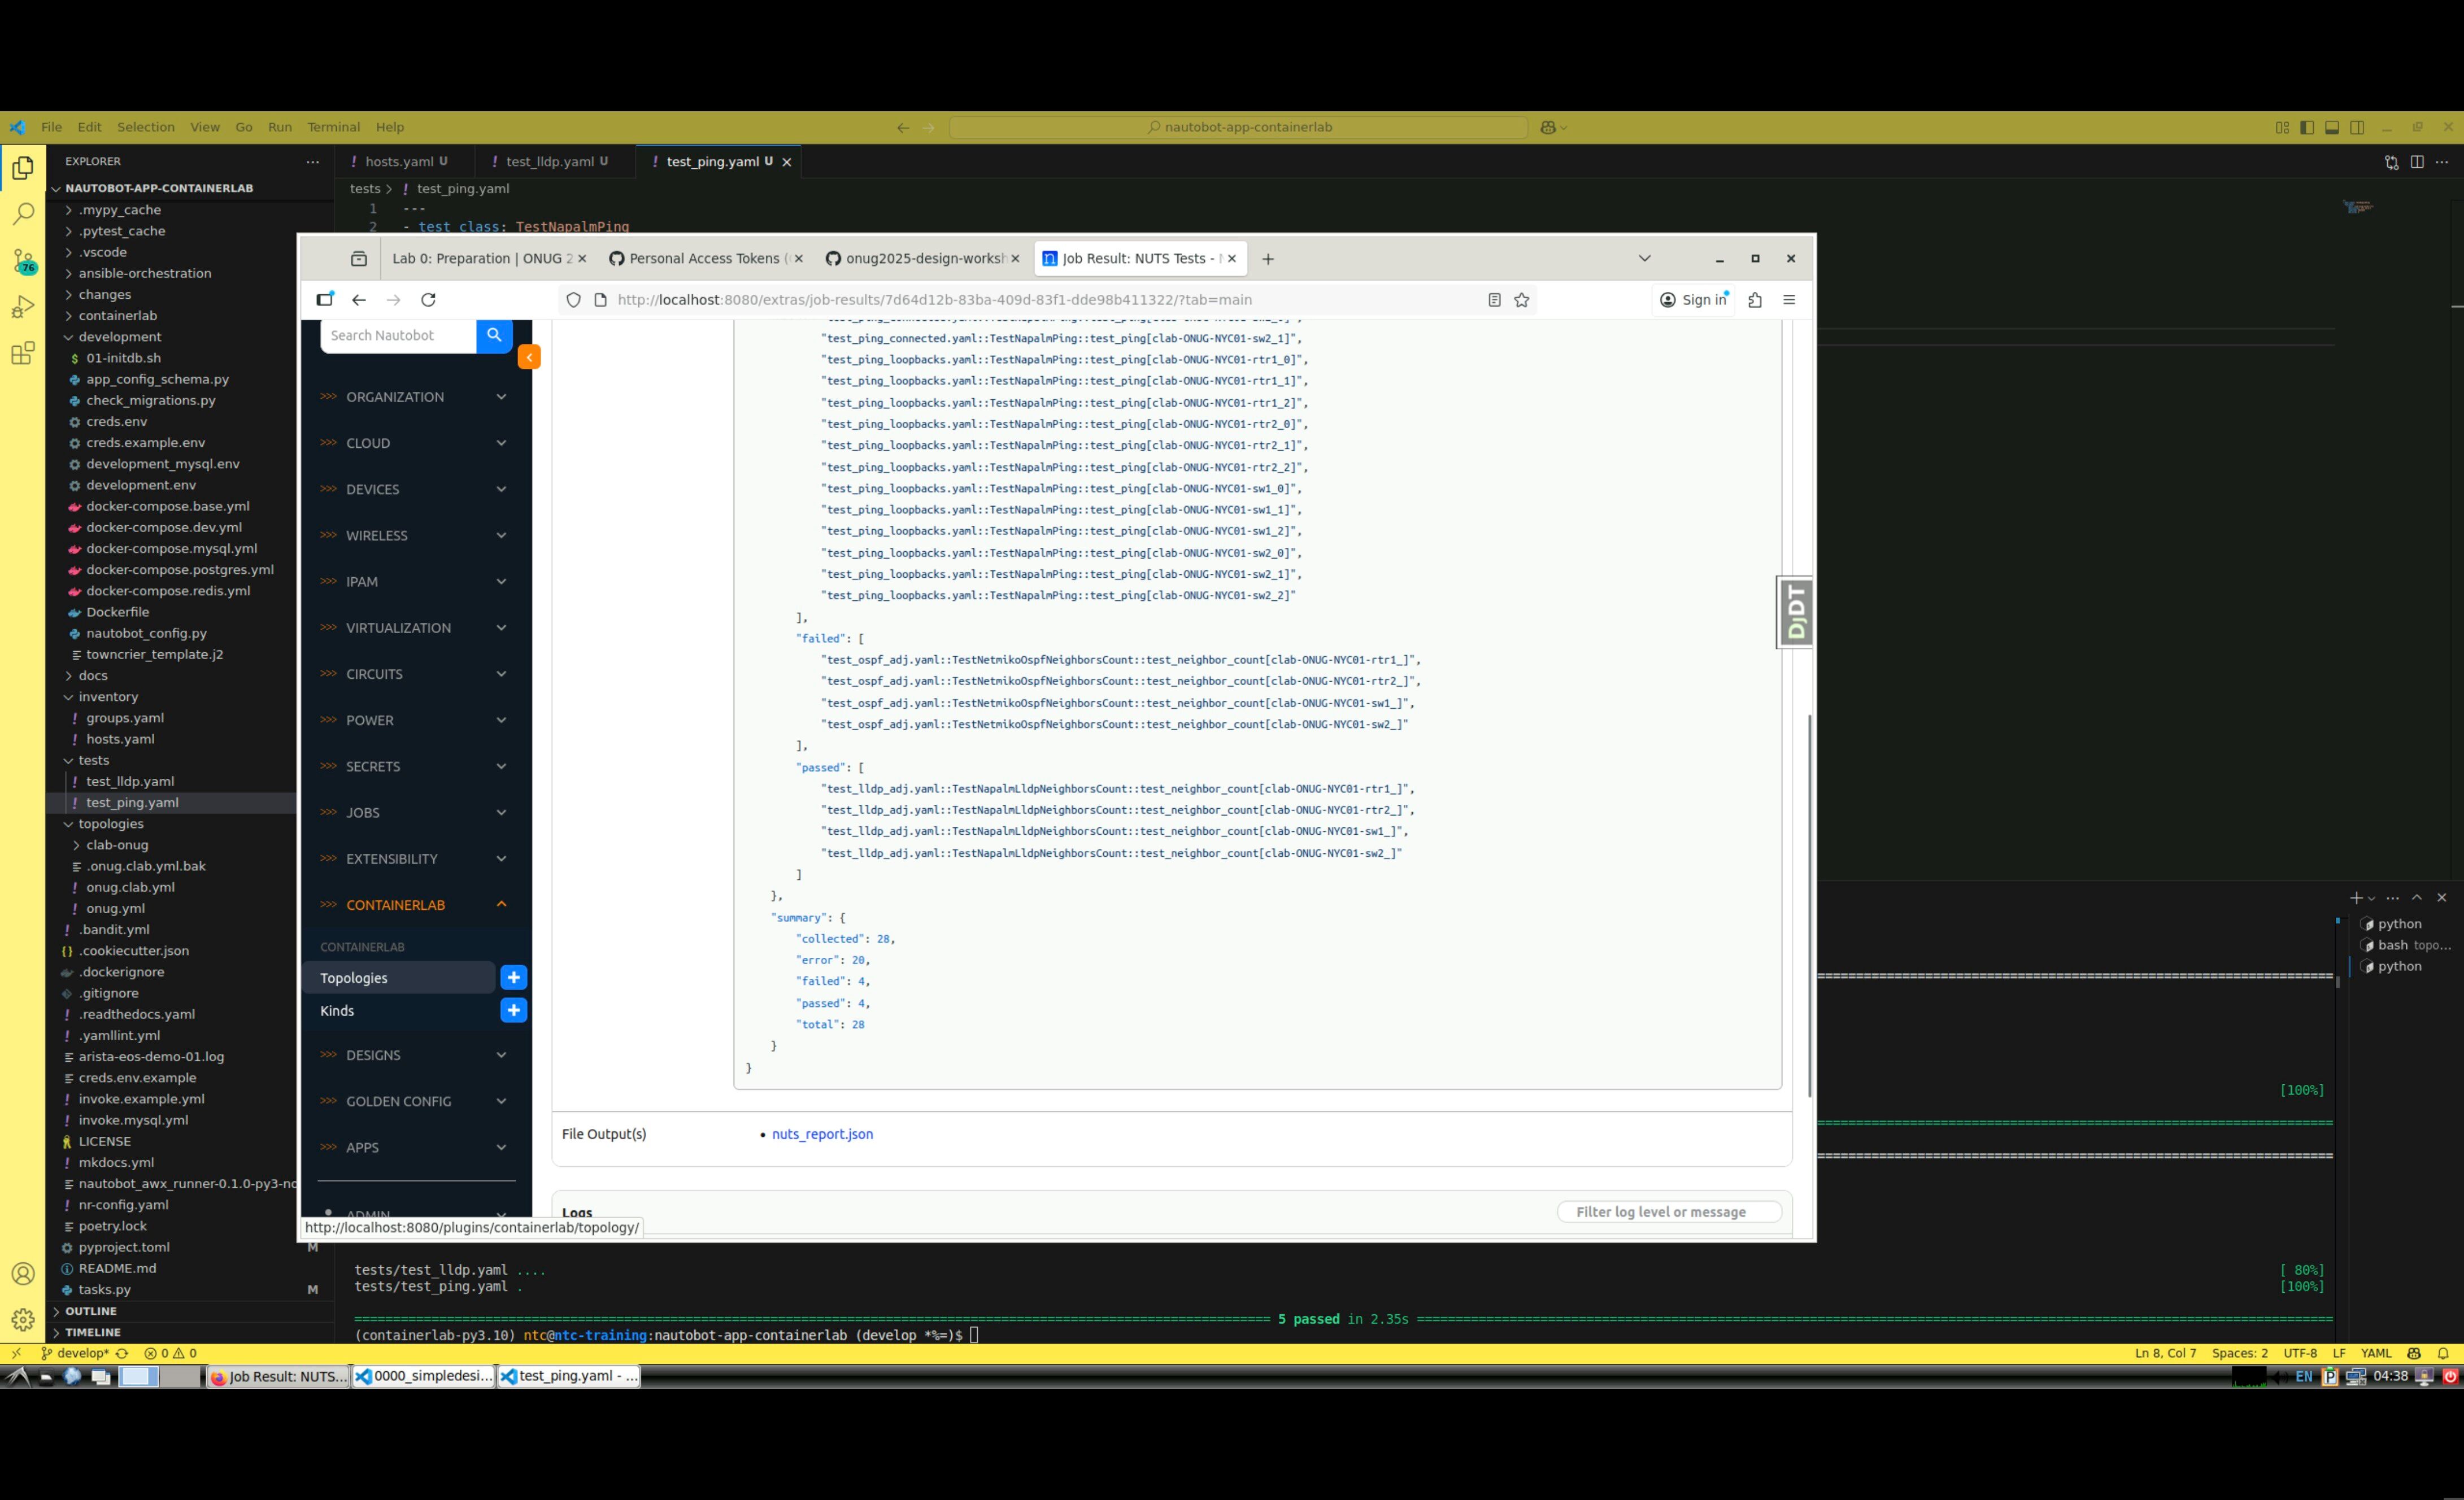Click the Sign in button
Image resolution: width=2464 pixels, height=1500 pixels.
pyautogui.click(x=1694, y=300)
